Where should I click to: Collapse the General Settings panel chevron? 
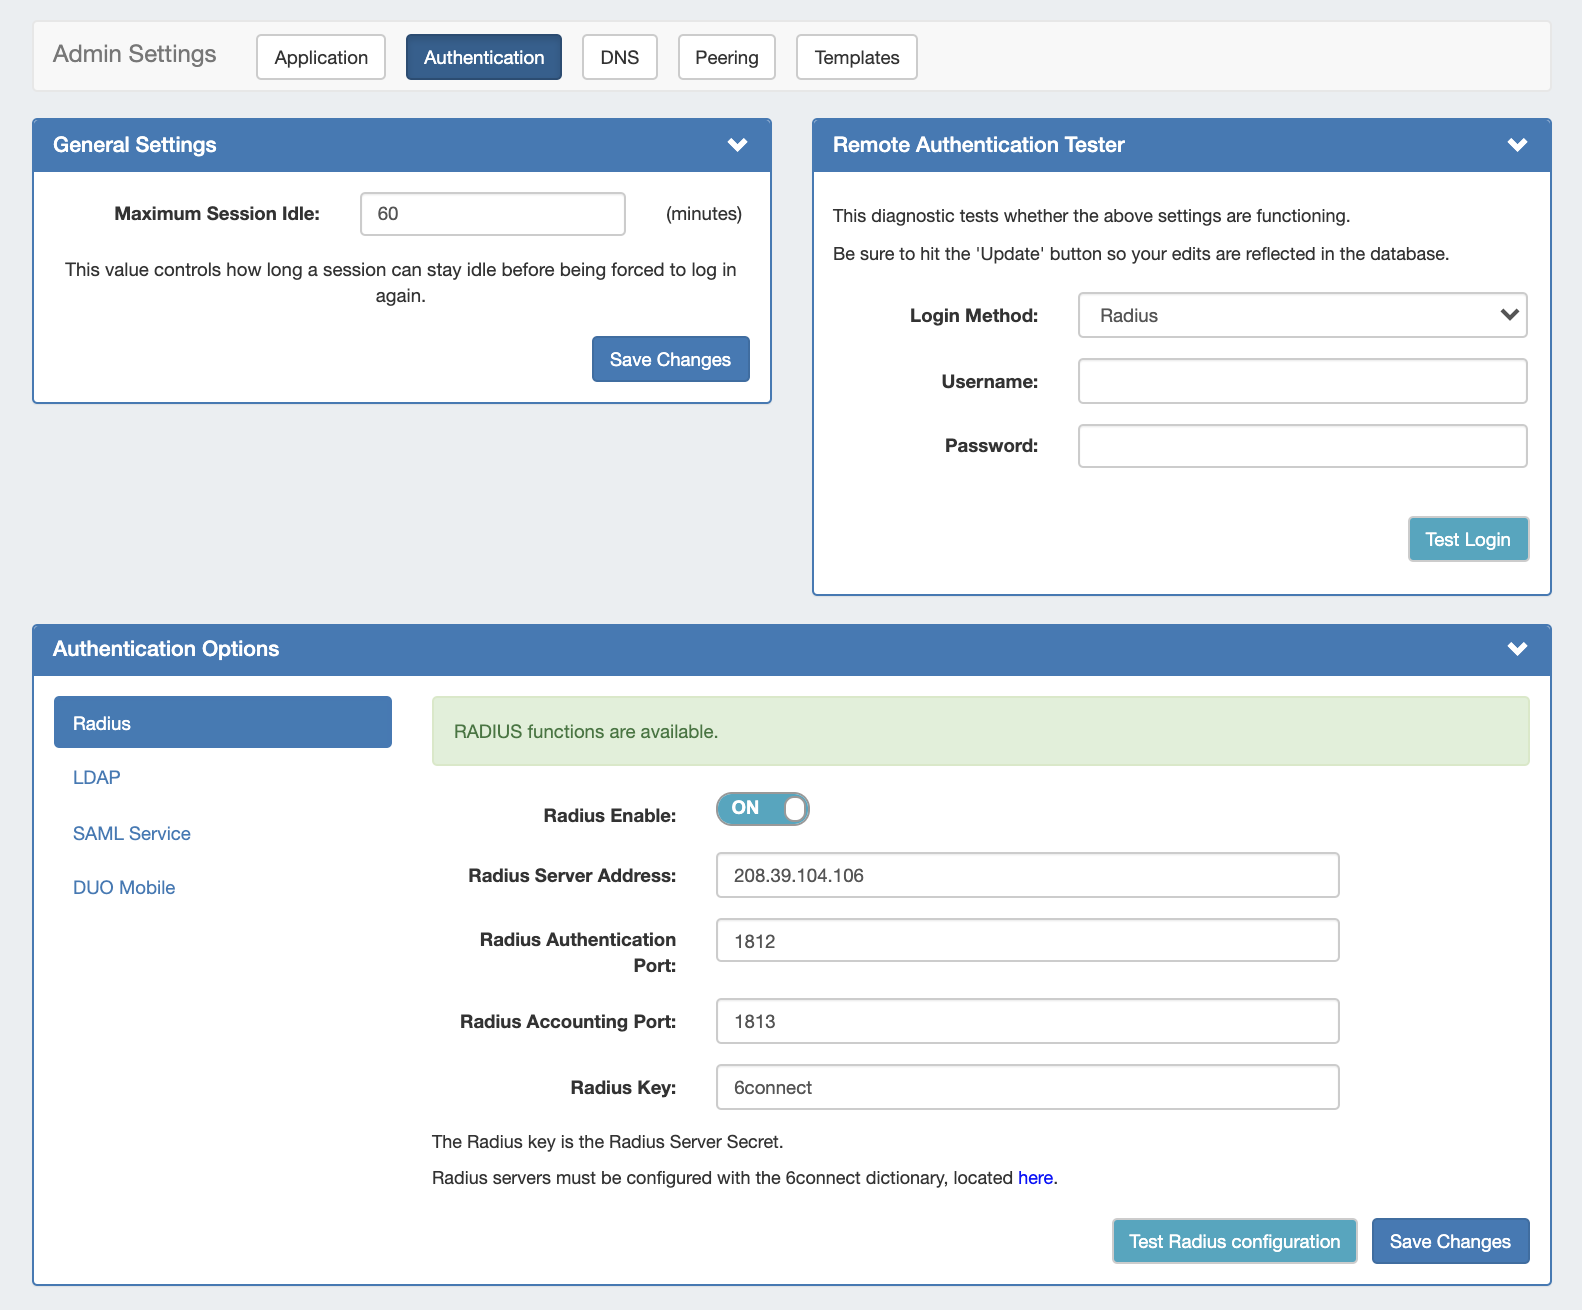737,145
